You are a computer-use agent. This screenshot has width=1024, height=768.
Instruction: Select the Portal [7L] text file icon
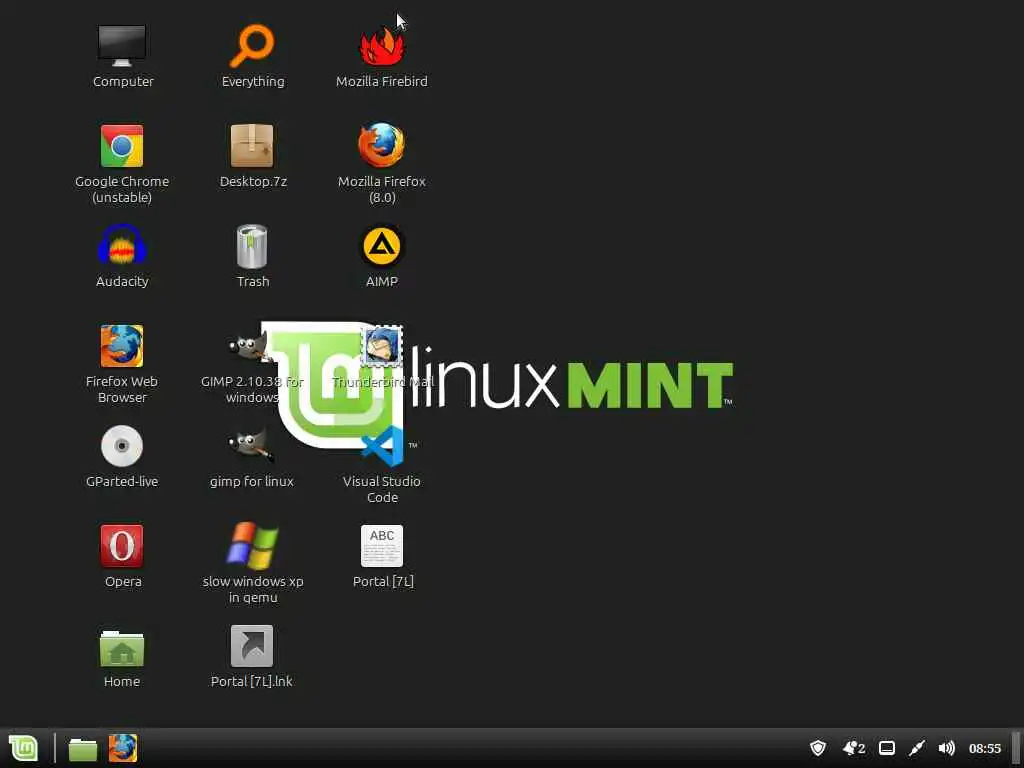pos(382,546)
